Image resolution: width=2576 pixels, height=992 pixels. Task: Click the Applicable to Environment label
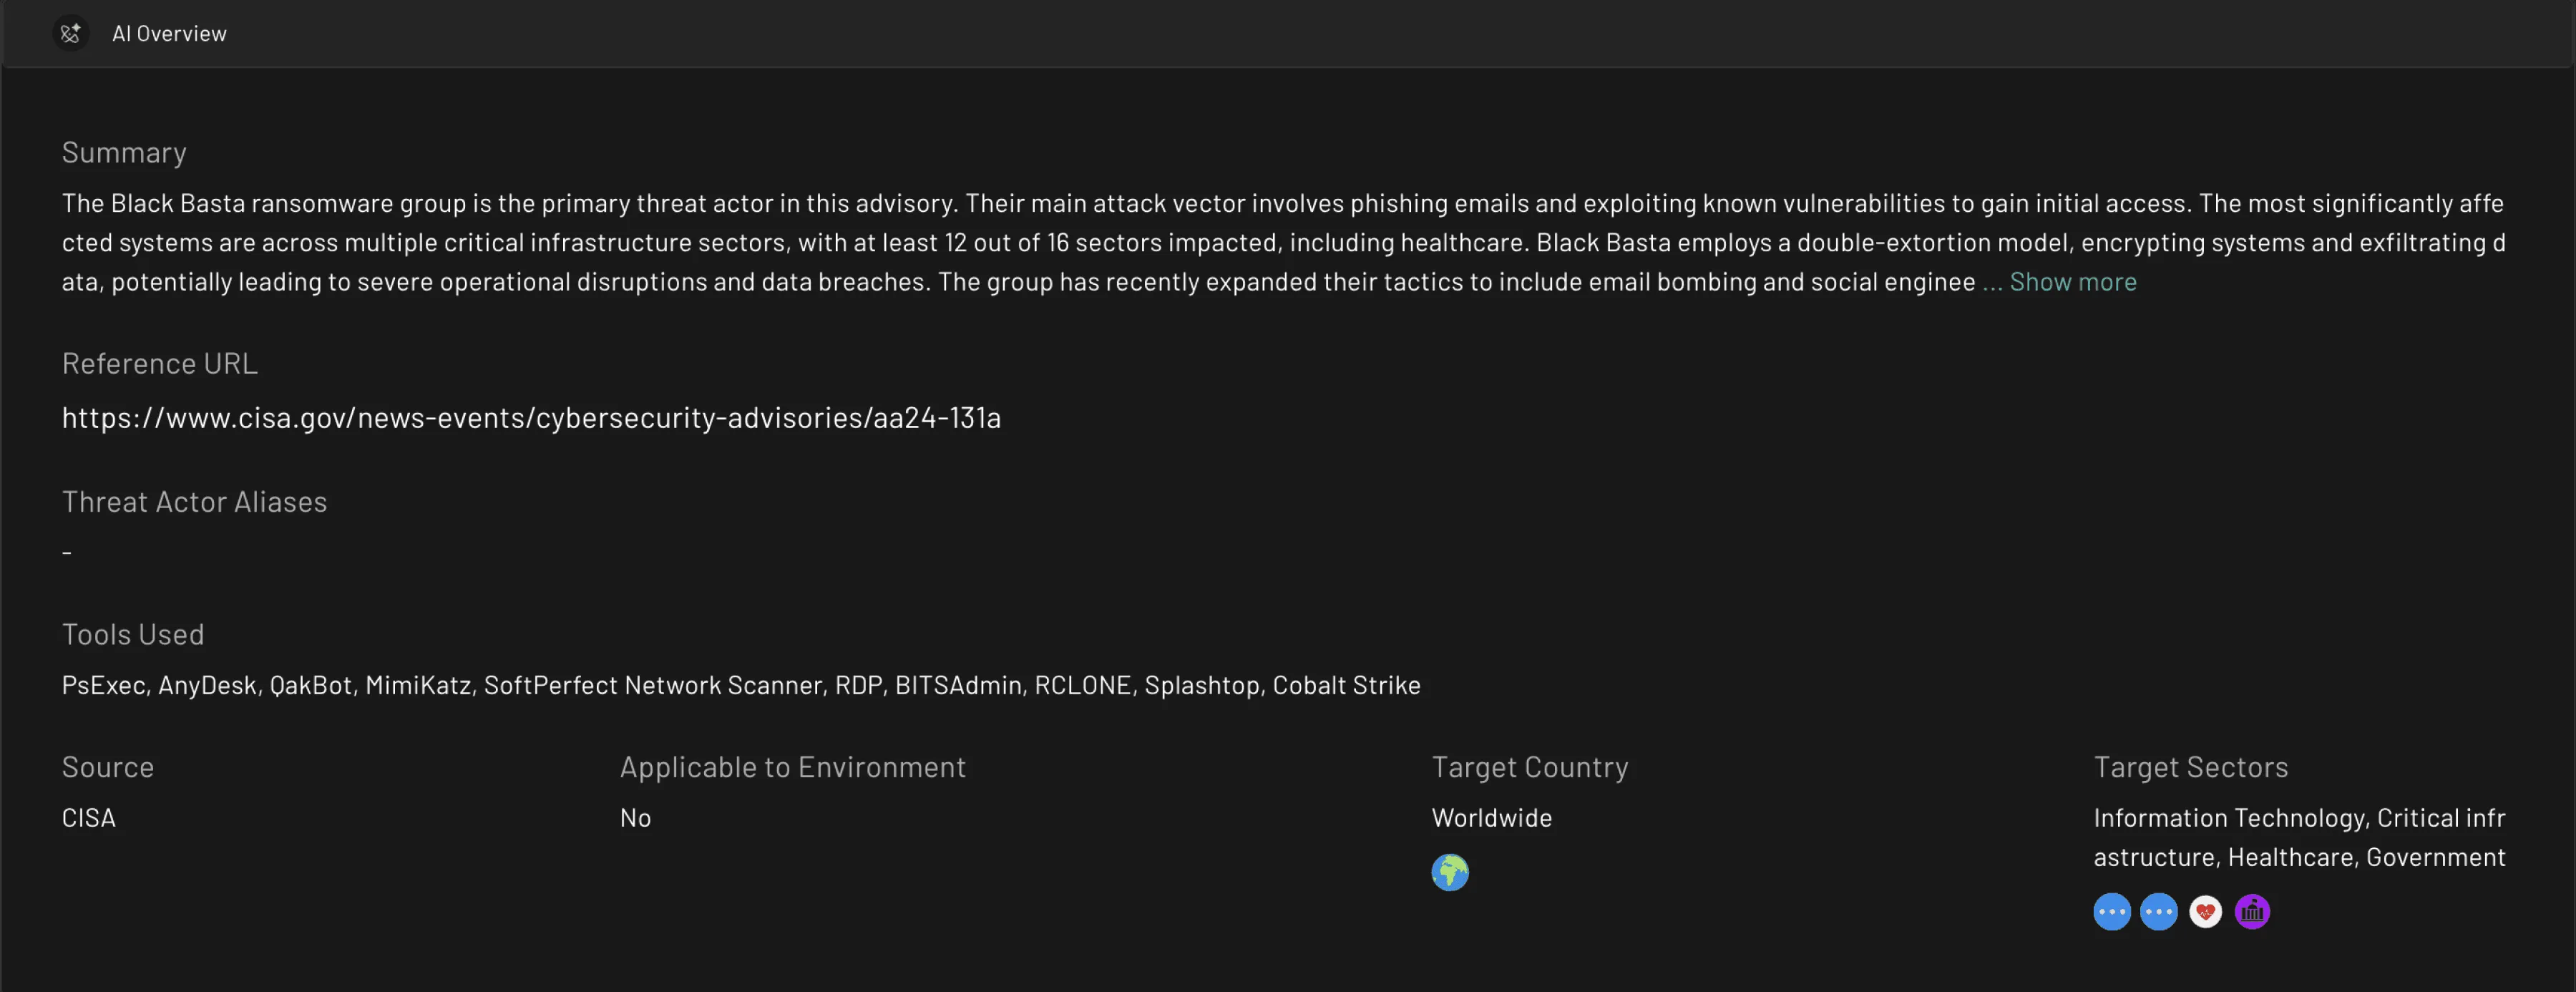[x=793, y=767]
